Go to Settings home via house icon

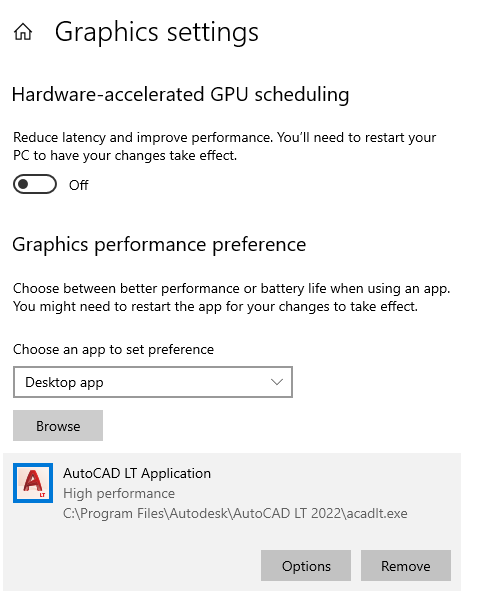pyautogui.click(x=23, y=32)
